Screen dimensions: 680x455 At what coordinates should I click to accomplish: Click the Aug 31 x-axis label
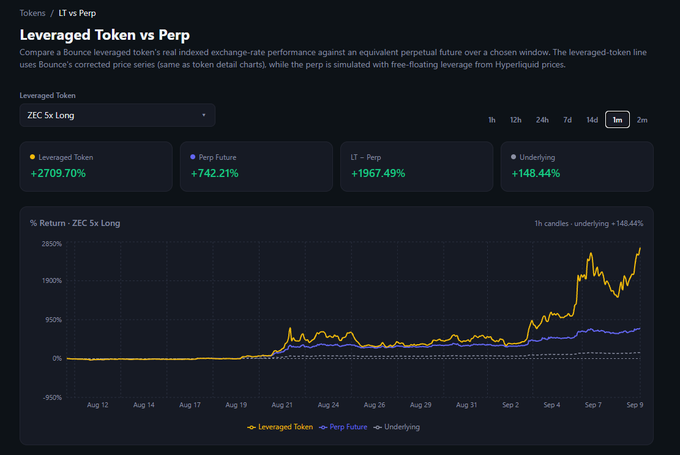click(x=467, y=405)
